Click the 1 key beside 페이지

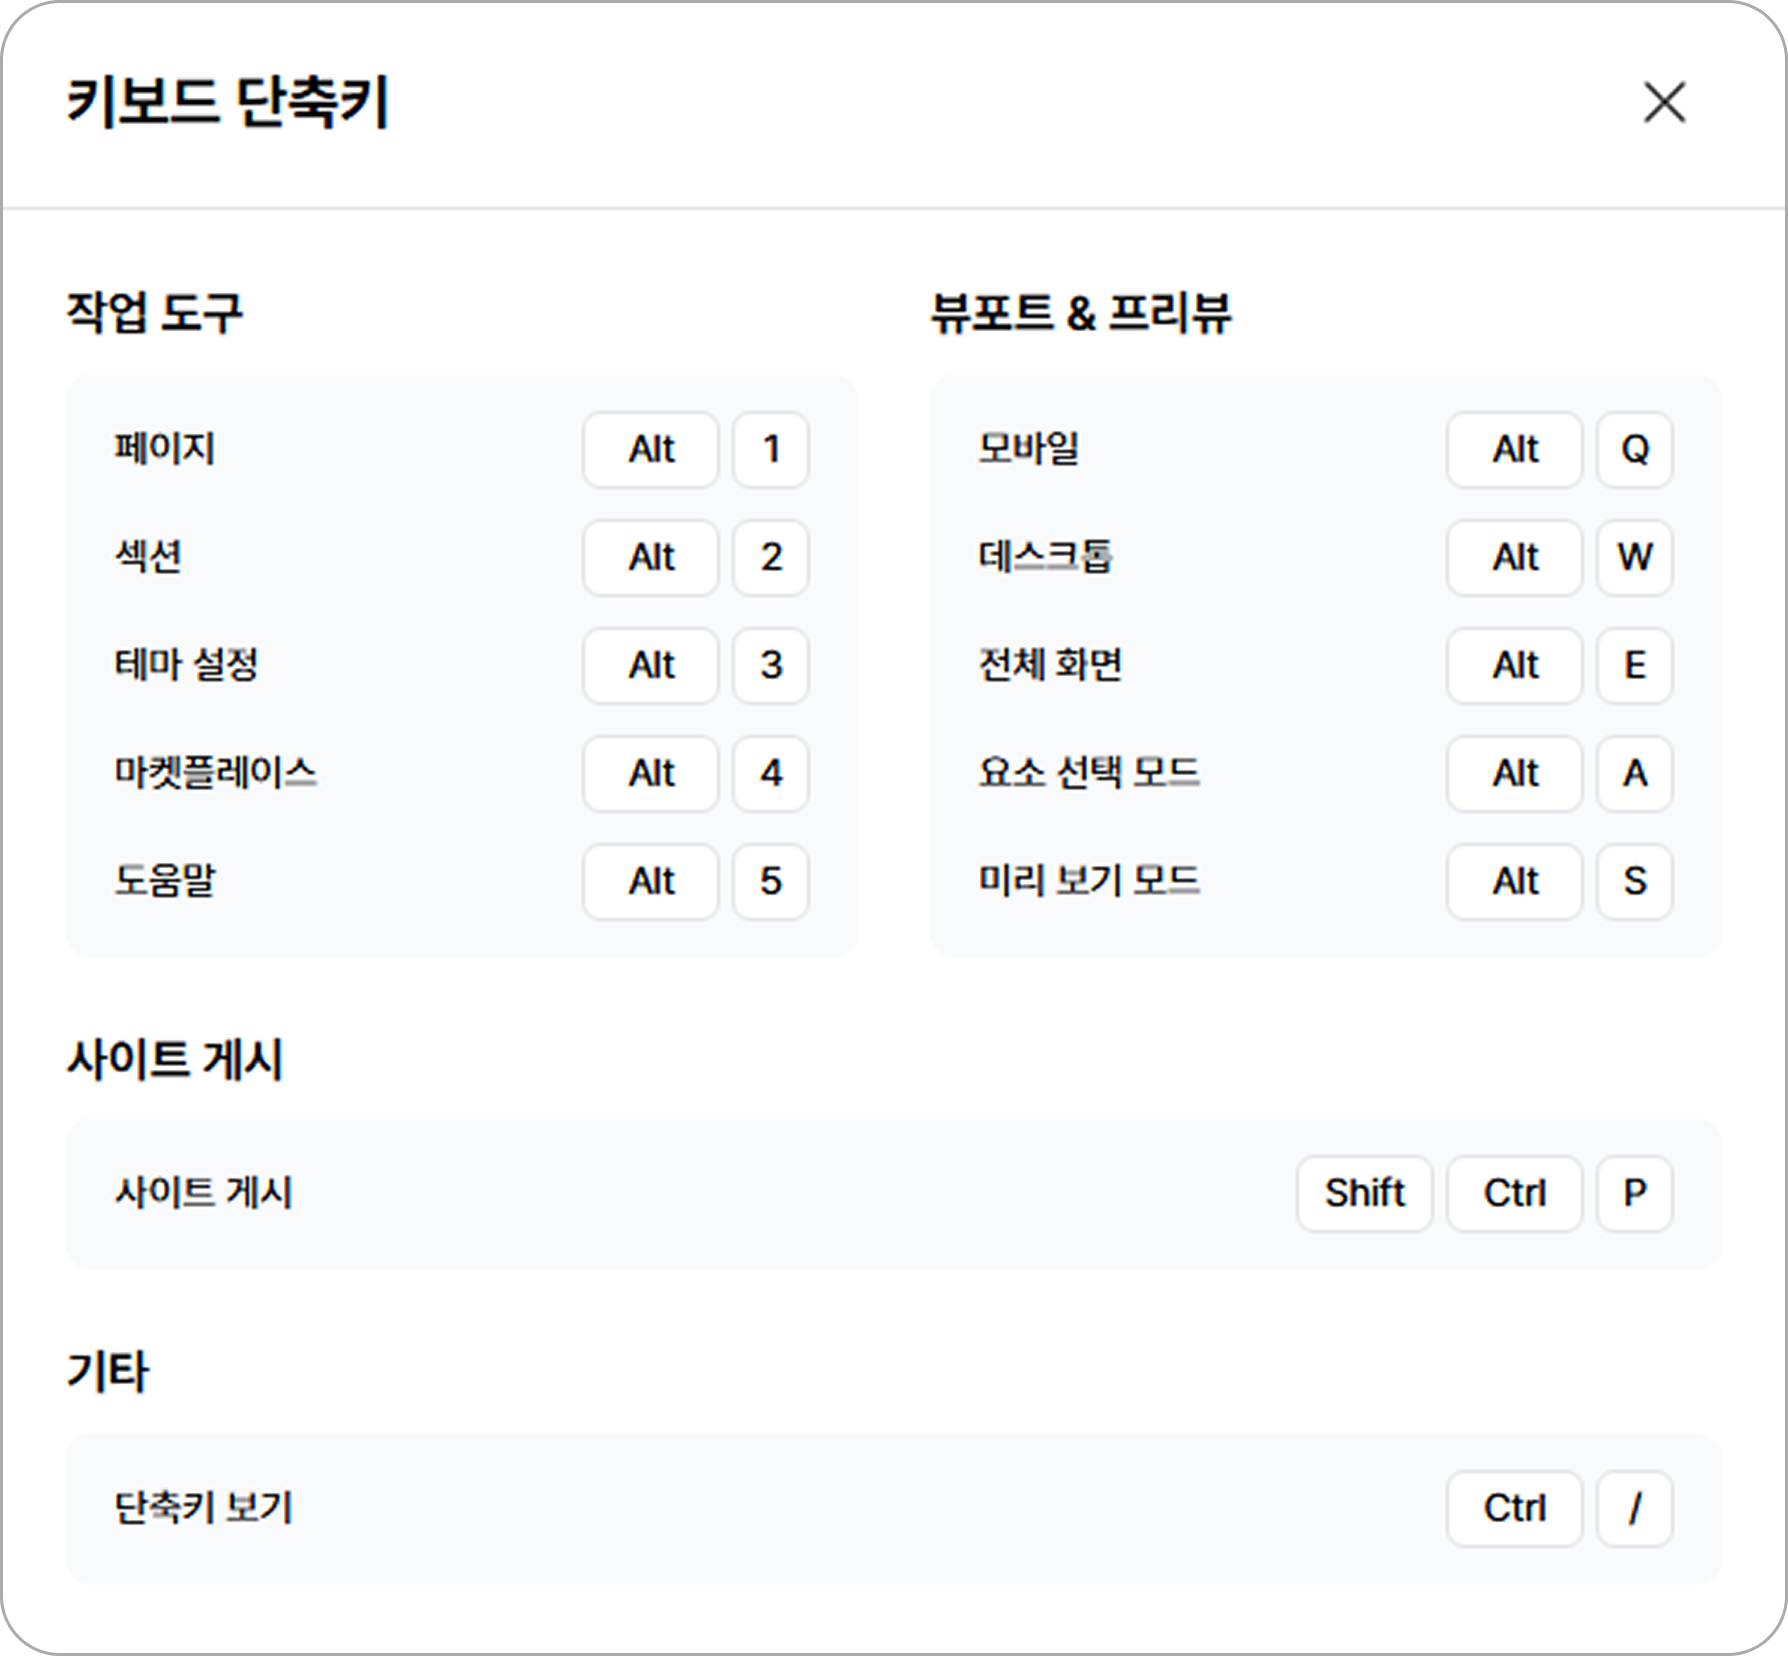[770, 450]
